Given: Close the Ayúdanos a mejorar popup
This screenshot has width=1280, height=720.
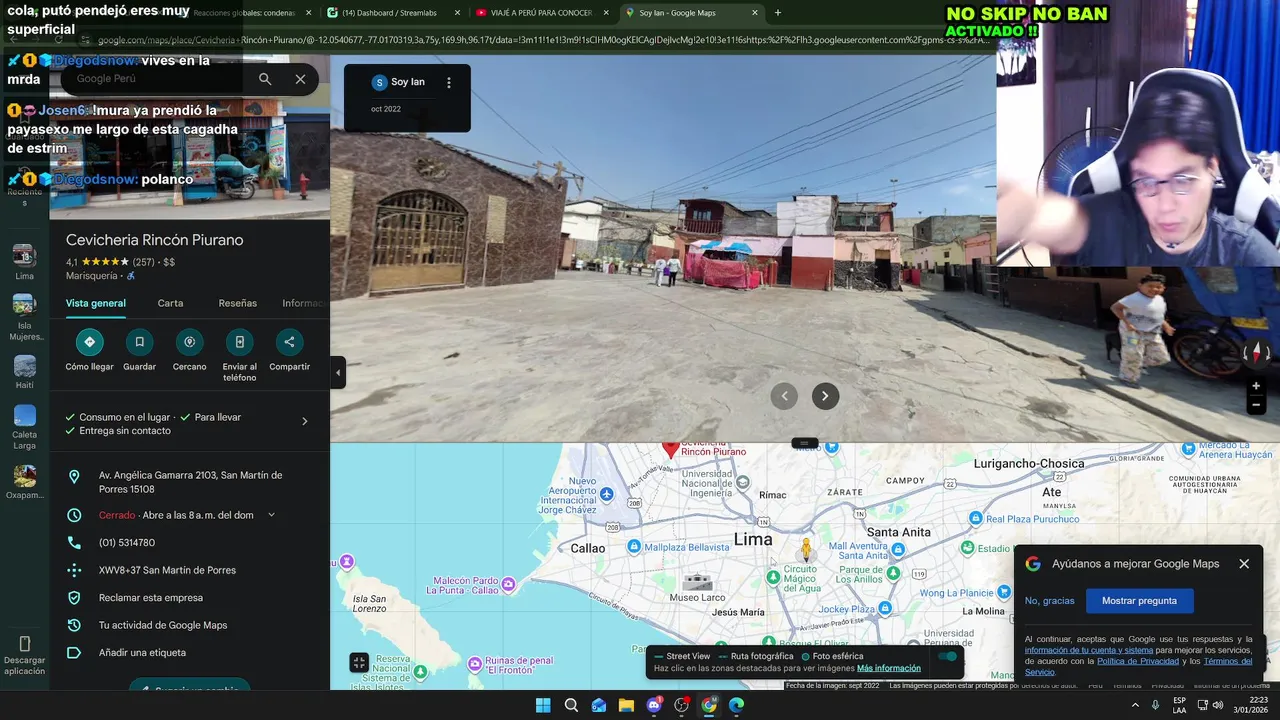Looking at the screenshot, I should click(1244, 564).
